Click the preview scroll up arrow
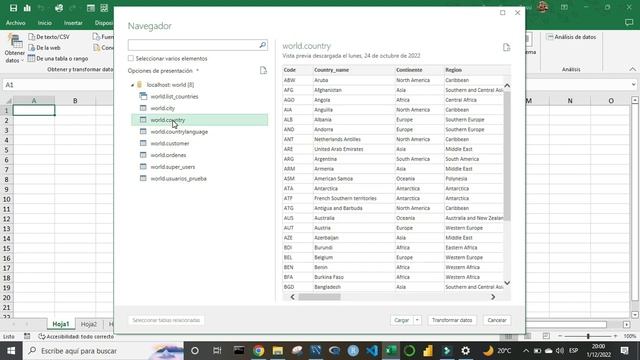The image size is (640, 360). click(x=507, y=85)
